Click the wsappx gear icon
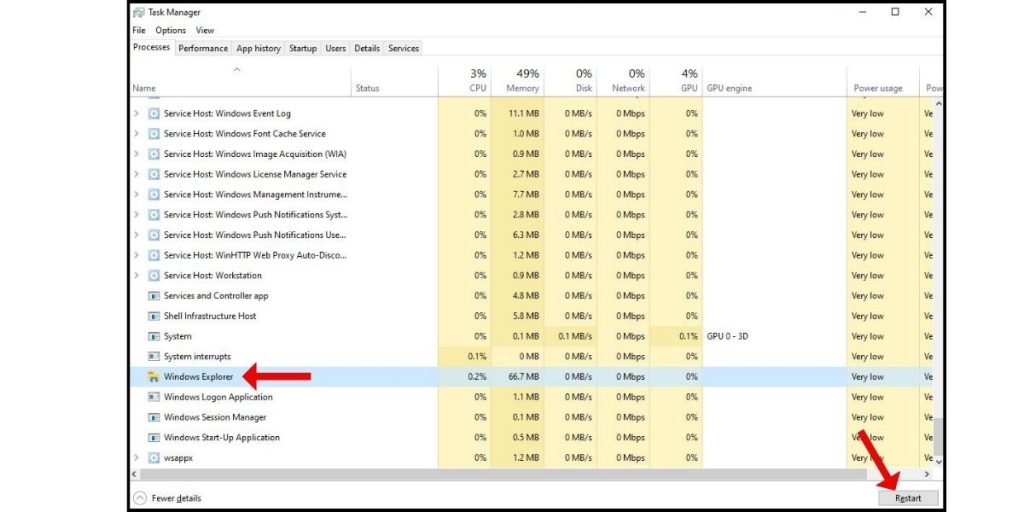Viewport: 1024px width, 512px height. [153, 458]
